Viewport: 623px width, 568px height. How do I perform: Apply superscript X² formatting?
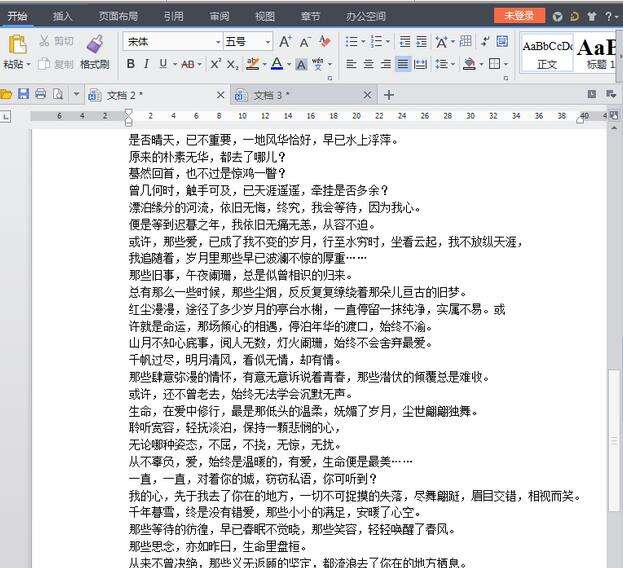[x=215, y=64]
